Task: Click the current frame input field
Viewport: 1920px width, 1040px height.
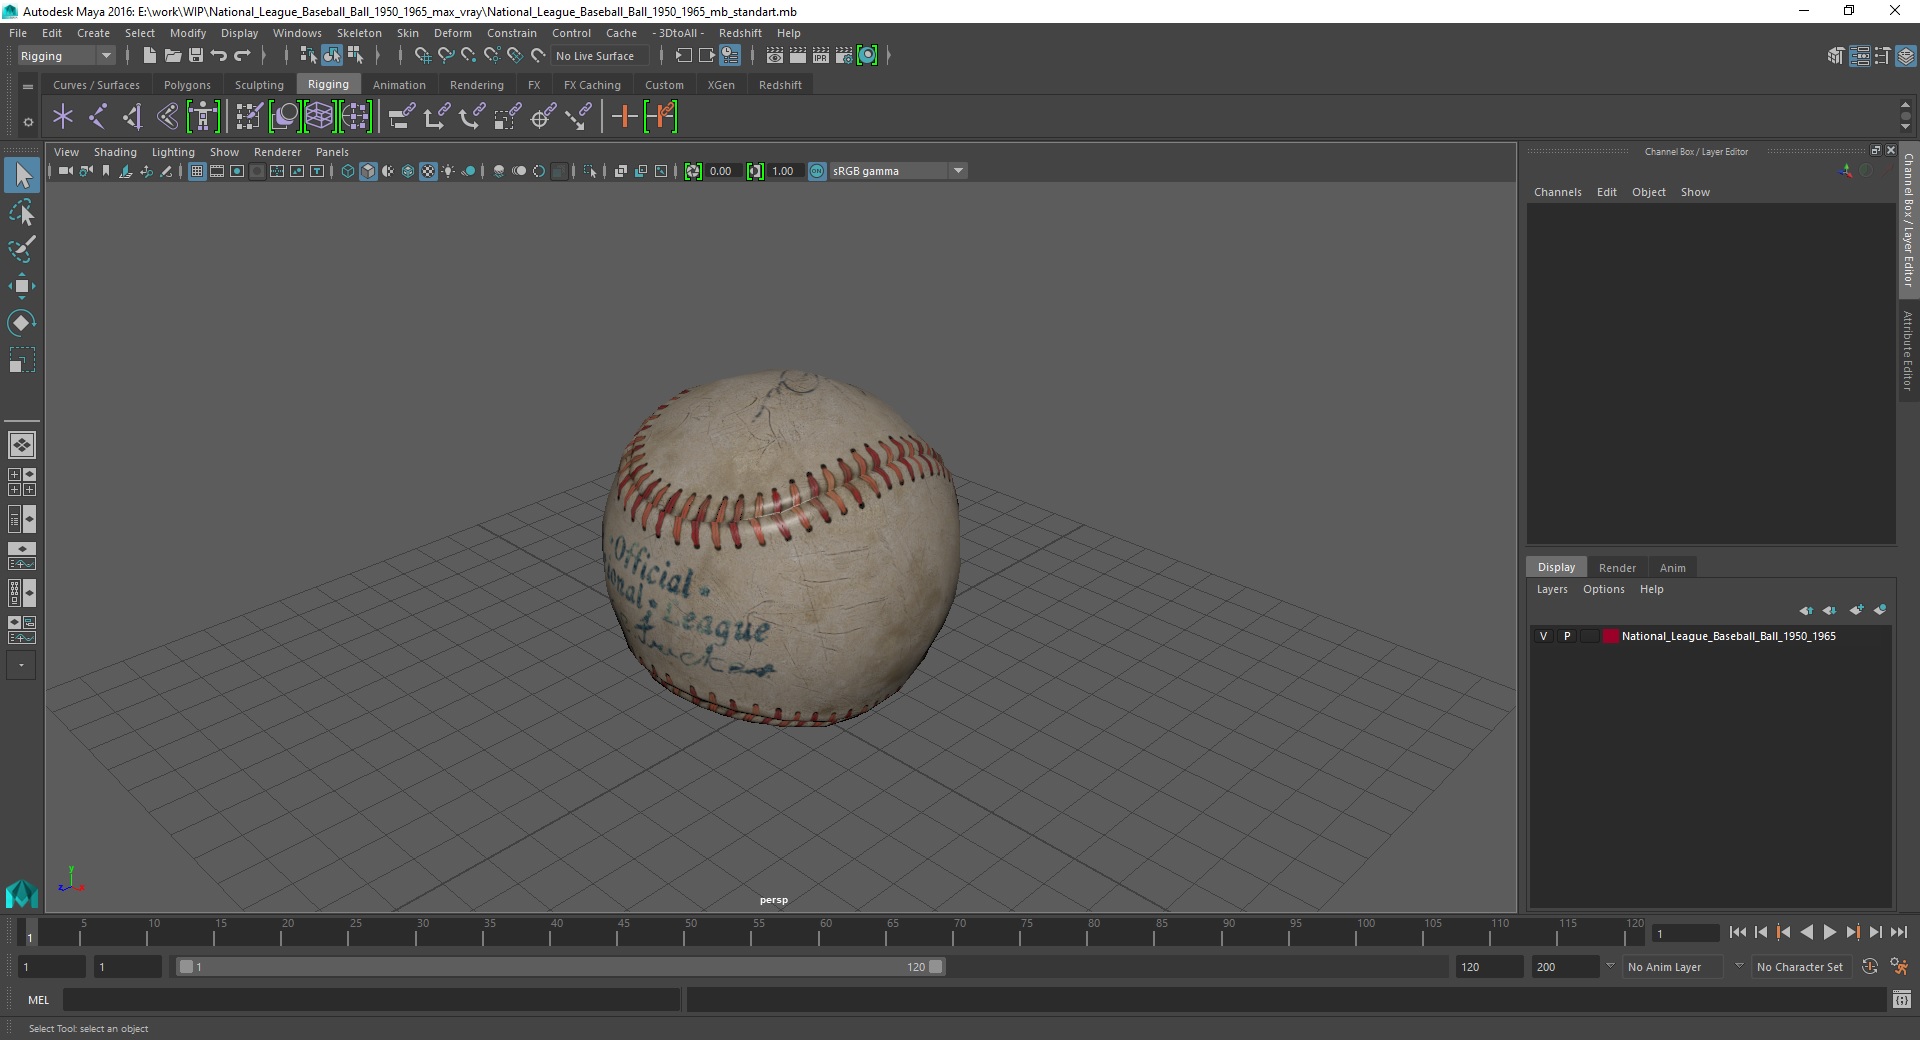Action: (1686, 933)
